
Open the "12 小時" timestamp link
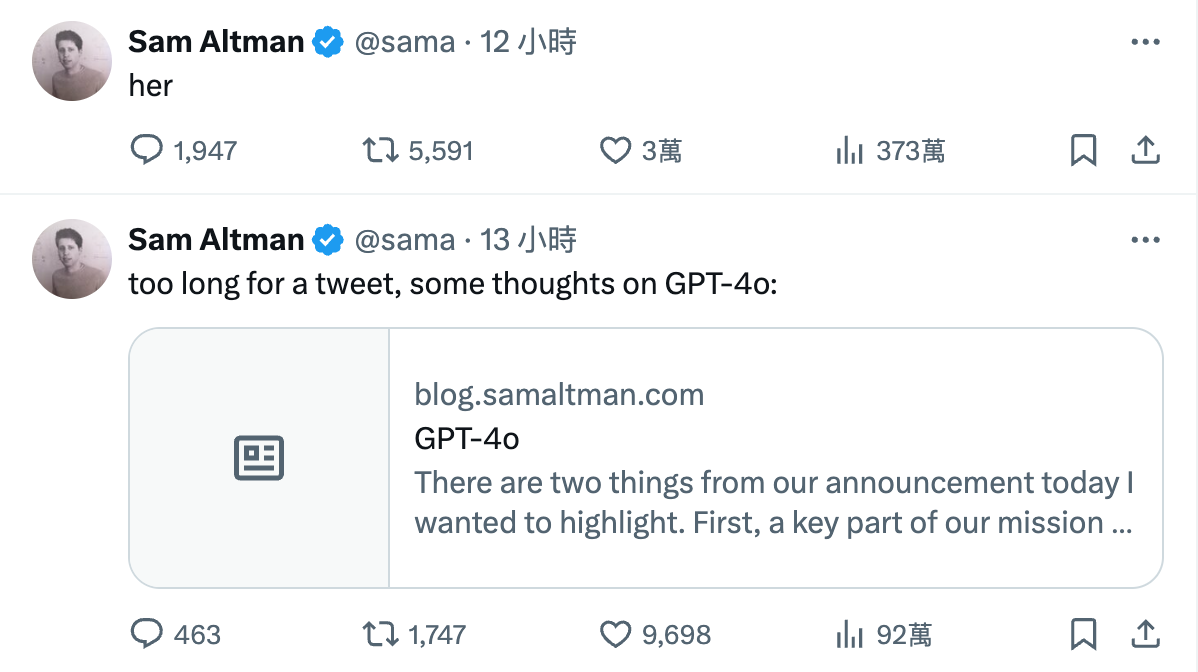528,42
